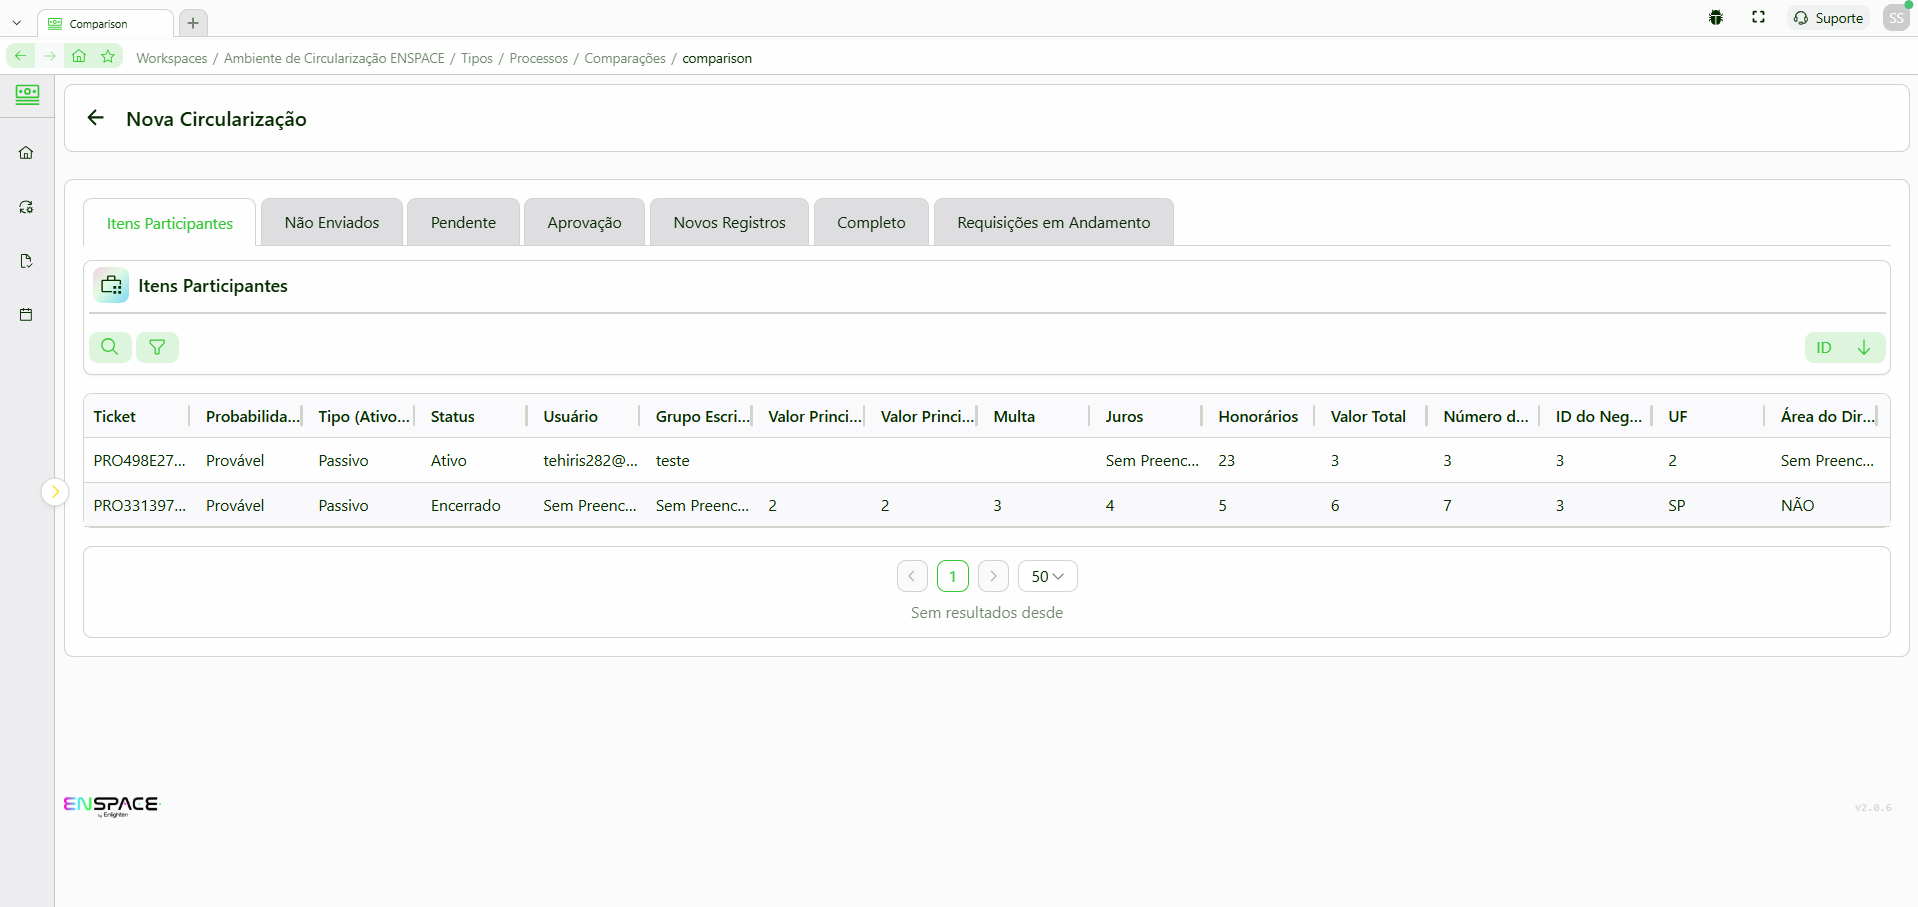This screenshot has height=907, width=1918.
Task: Open the Requisições em Andamento tab
Action: point(1053,222)
